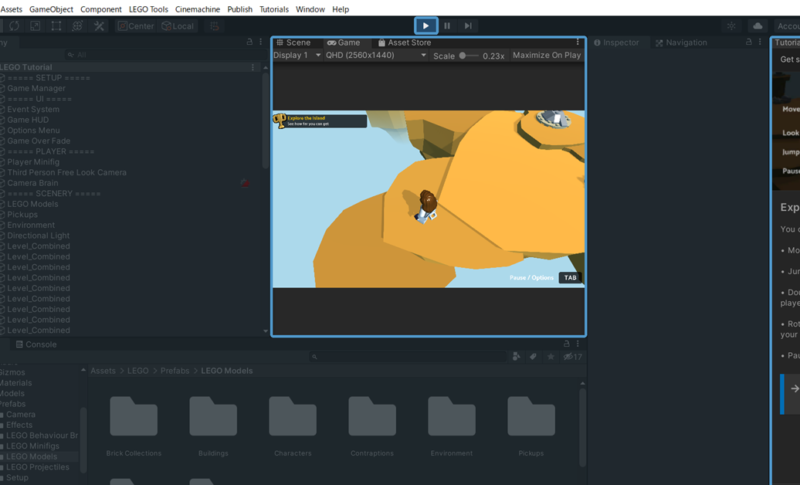The width and height of the screenshot is (800, 485).
Task: Toggle pivot mode with the Center button
Action: 136,26
